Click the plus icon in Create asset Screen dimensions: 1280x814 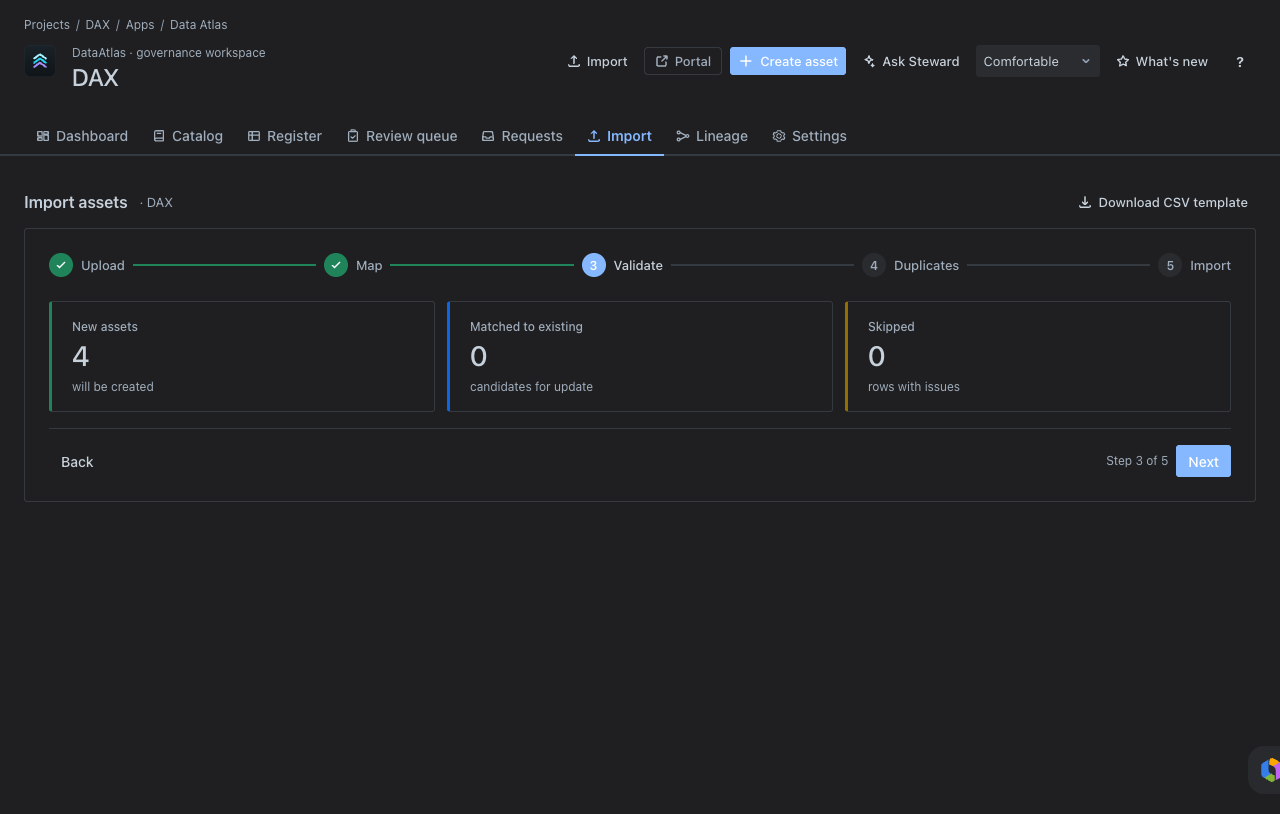(x=746, y=61)
